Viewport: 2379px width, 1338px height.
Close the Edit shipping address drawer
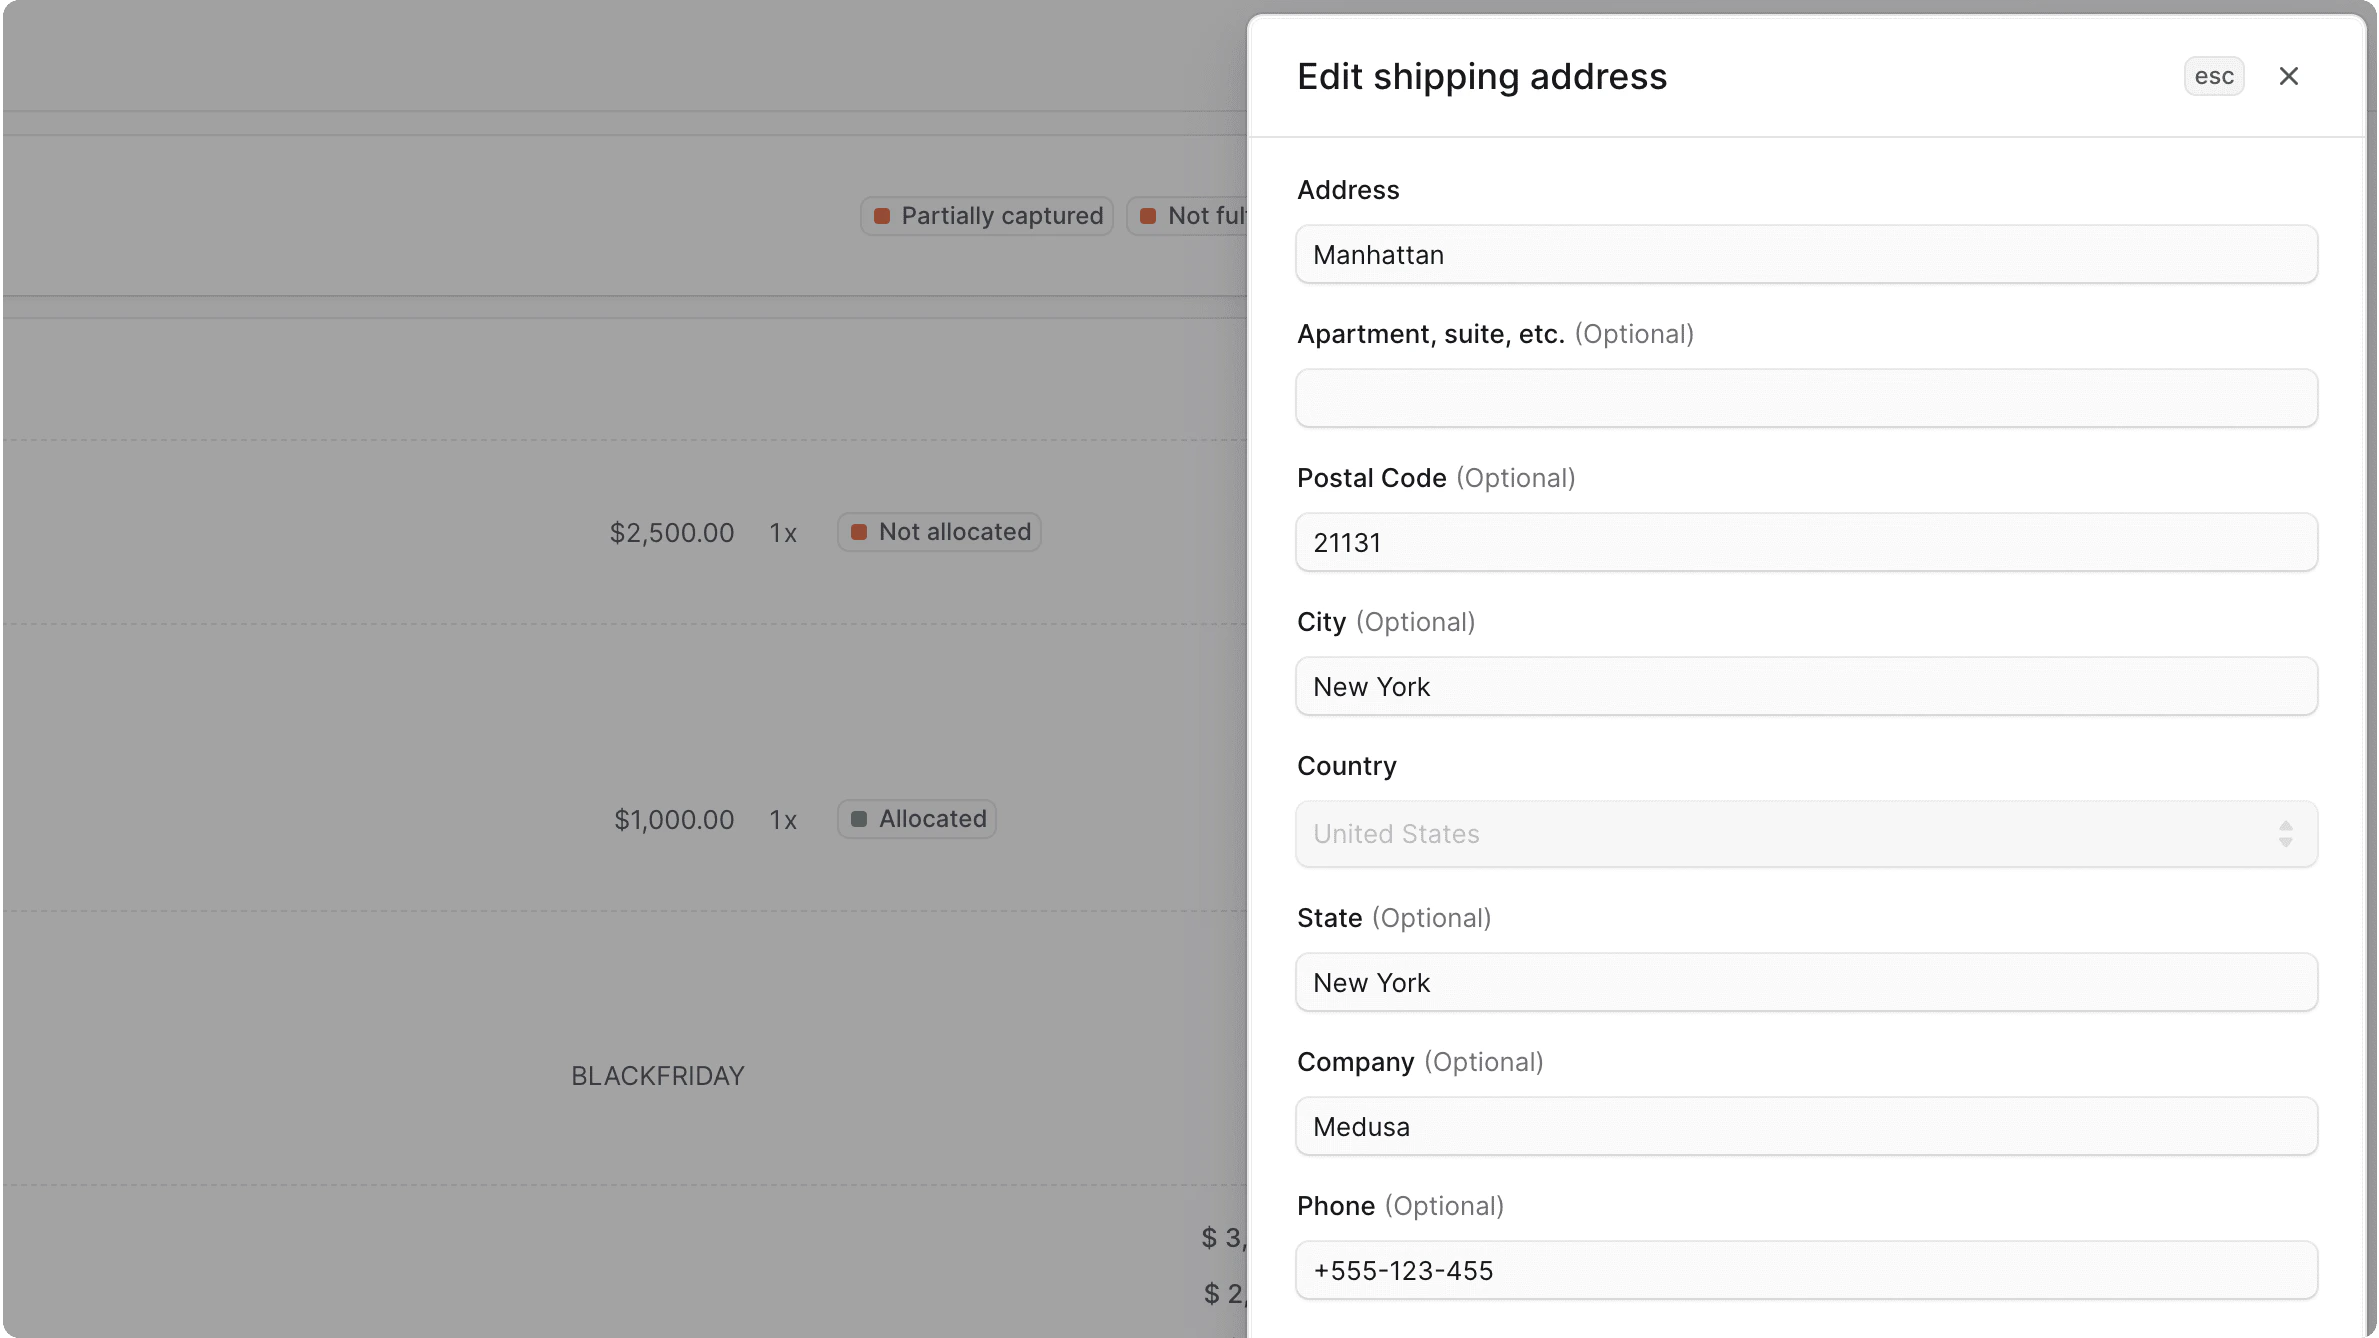(x=2288, y=76)
